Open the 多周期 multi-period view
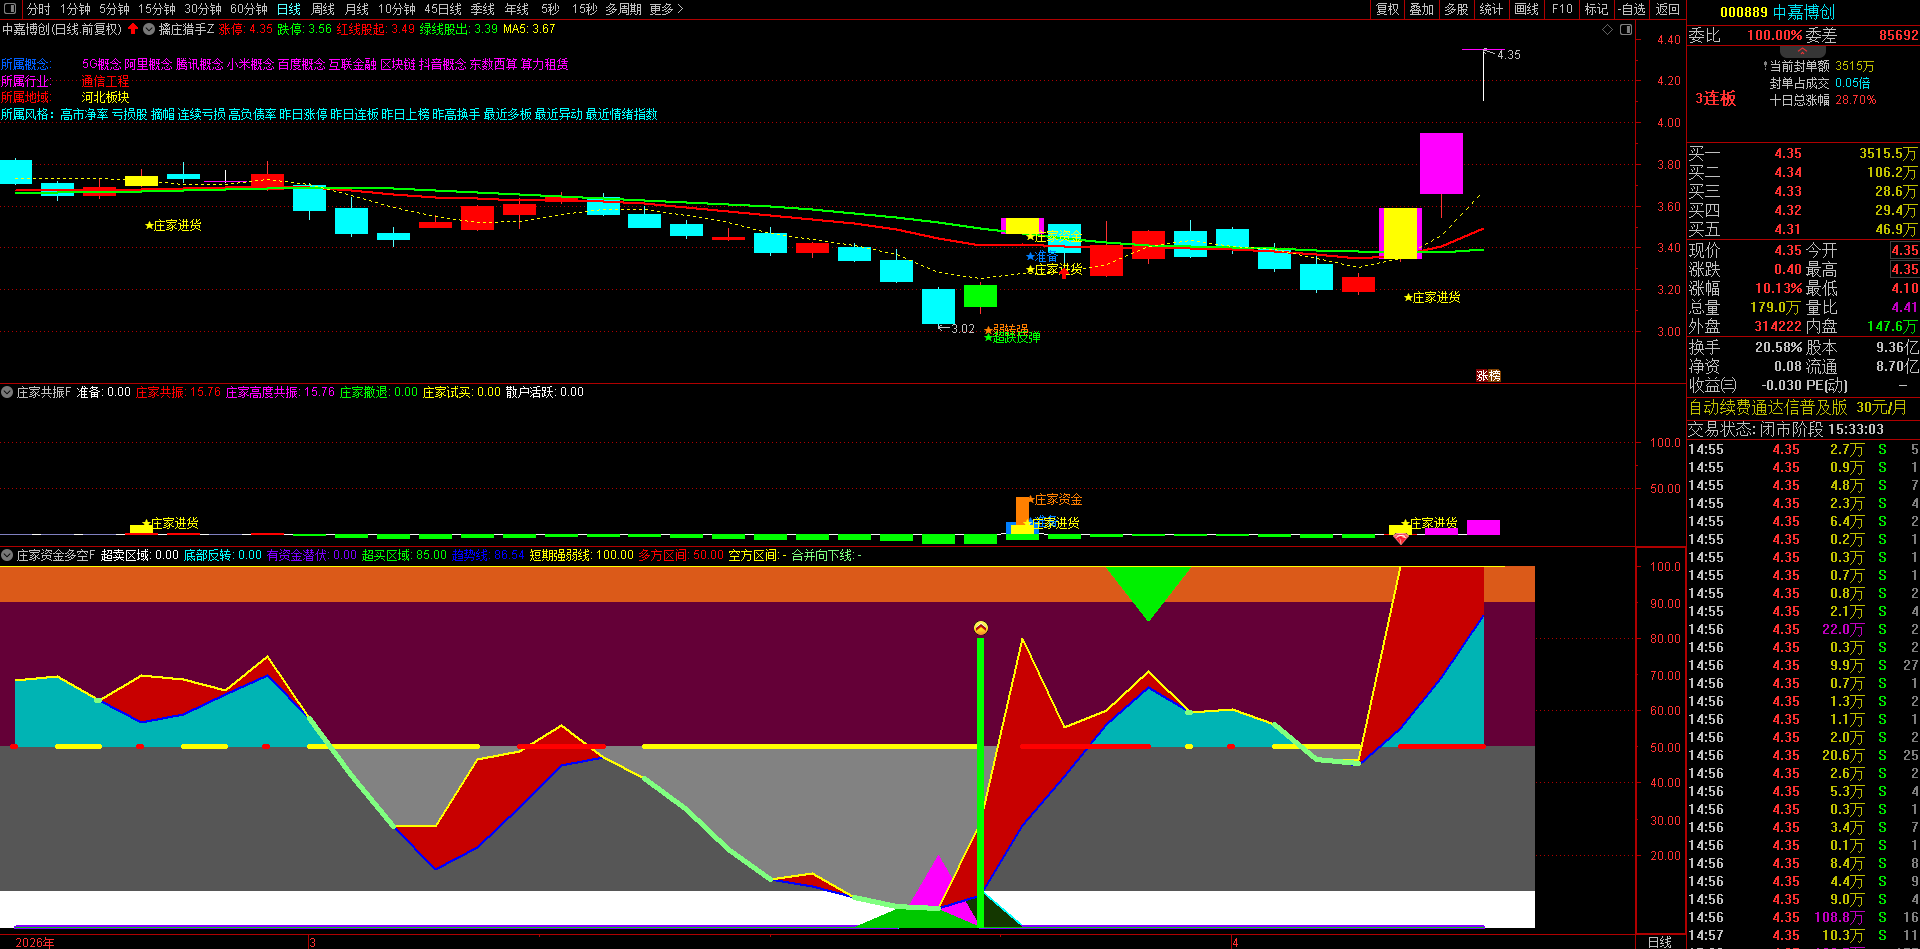Screen dimensions: 1920x949 point(623,9)
